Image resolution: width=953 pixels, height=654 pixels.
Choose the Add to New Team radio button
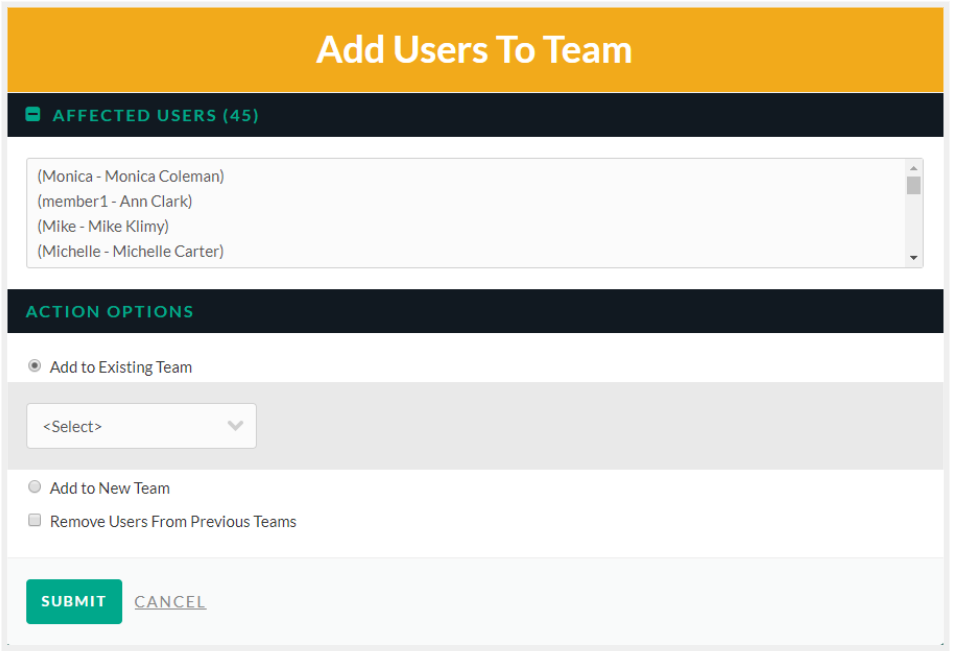(35, 487)
